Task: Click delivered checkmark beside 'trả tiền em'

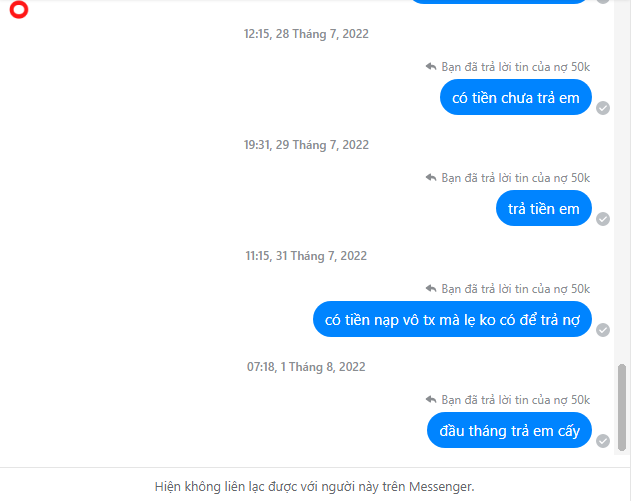Action: point(603,219)
